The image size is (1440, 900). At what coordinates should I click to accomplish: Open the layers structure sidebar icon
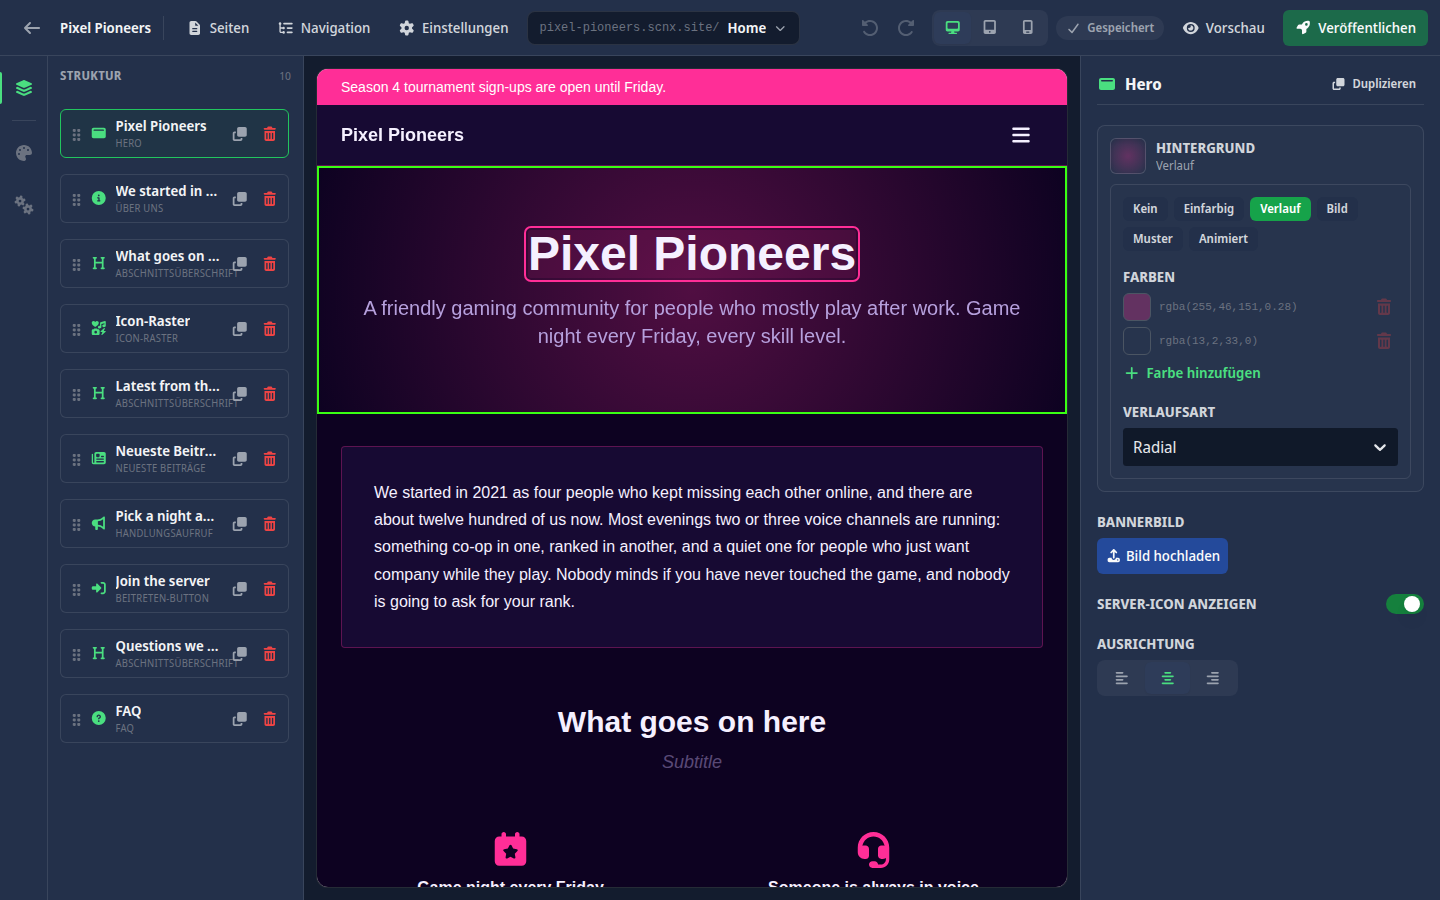pos(24,88)
